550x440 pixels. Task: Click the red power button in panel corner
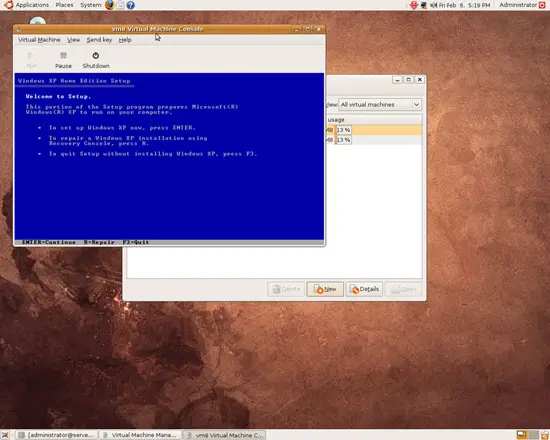coord(542,5)
